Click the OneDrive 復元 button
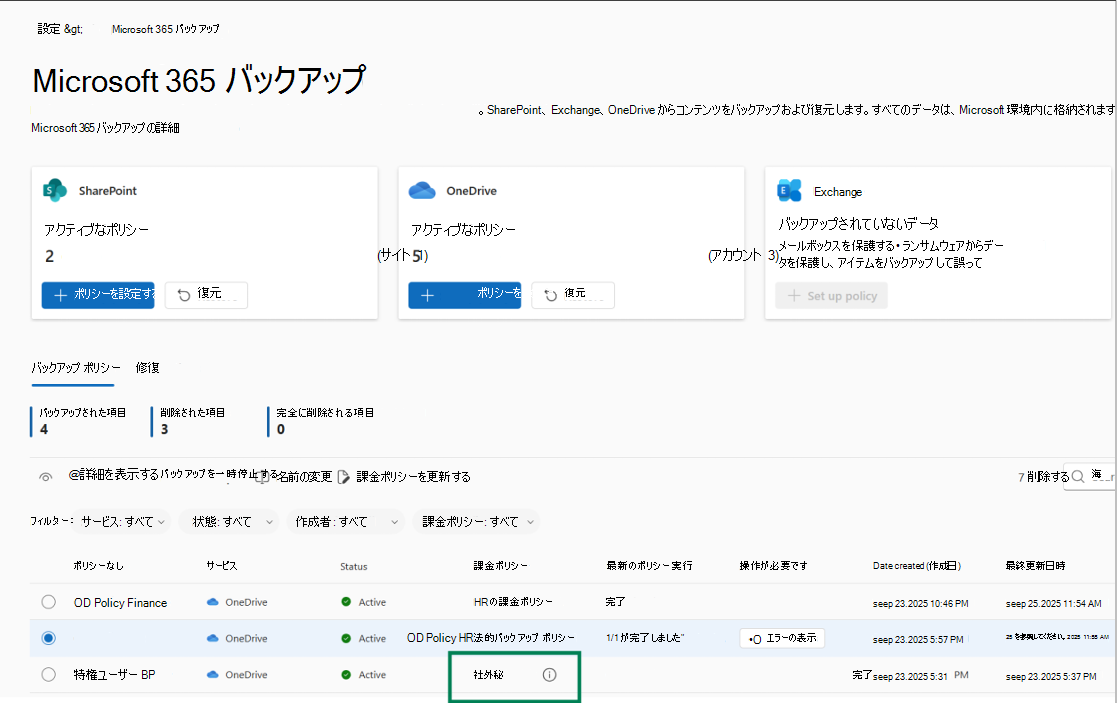This screenshot has width=1117, height=703. pyautogui.click(x=573, y=295)
